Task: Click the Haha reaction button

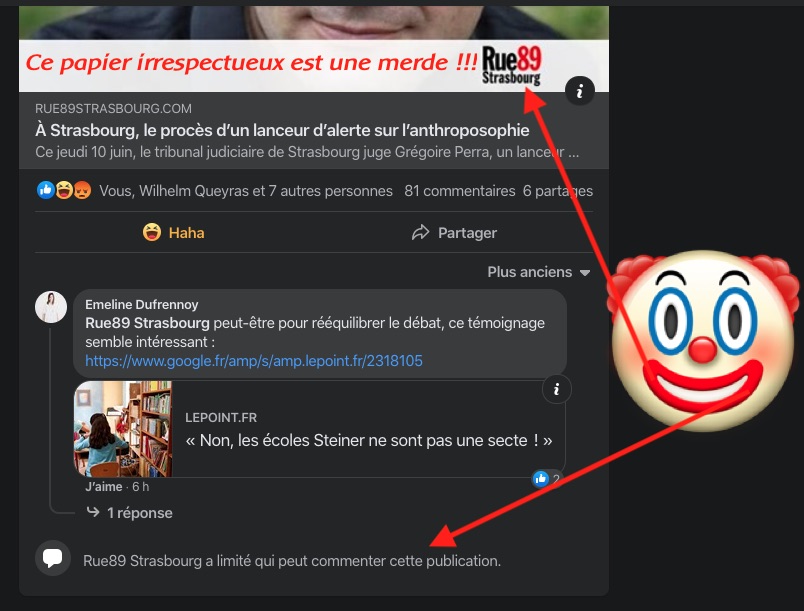Action: pyautogui.click(x=174, y=232)
